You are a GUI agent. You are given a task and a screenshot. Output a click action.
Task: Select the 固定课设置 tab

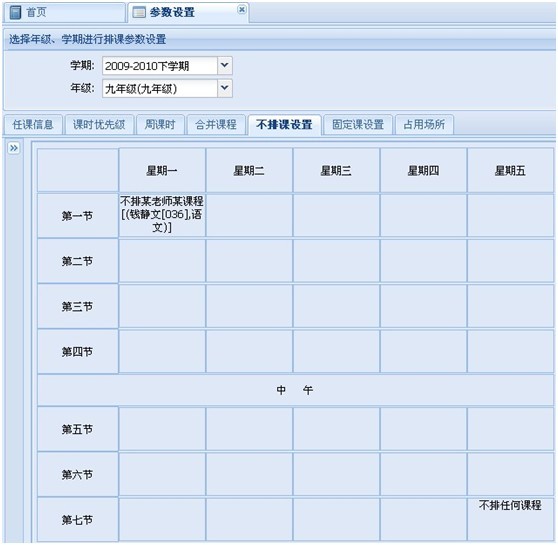tap(358, 125)
